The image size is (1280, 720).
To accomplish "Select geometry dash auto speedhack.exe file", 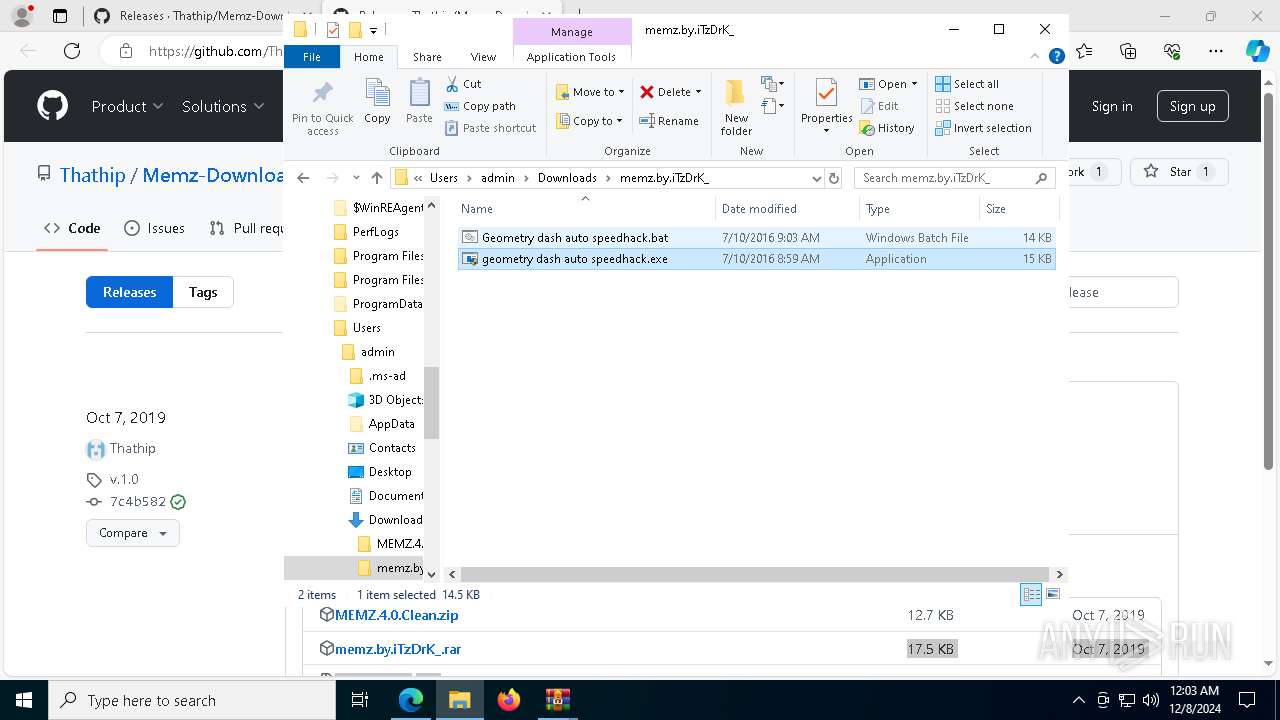I will click(756, 259).
